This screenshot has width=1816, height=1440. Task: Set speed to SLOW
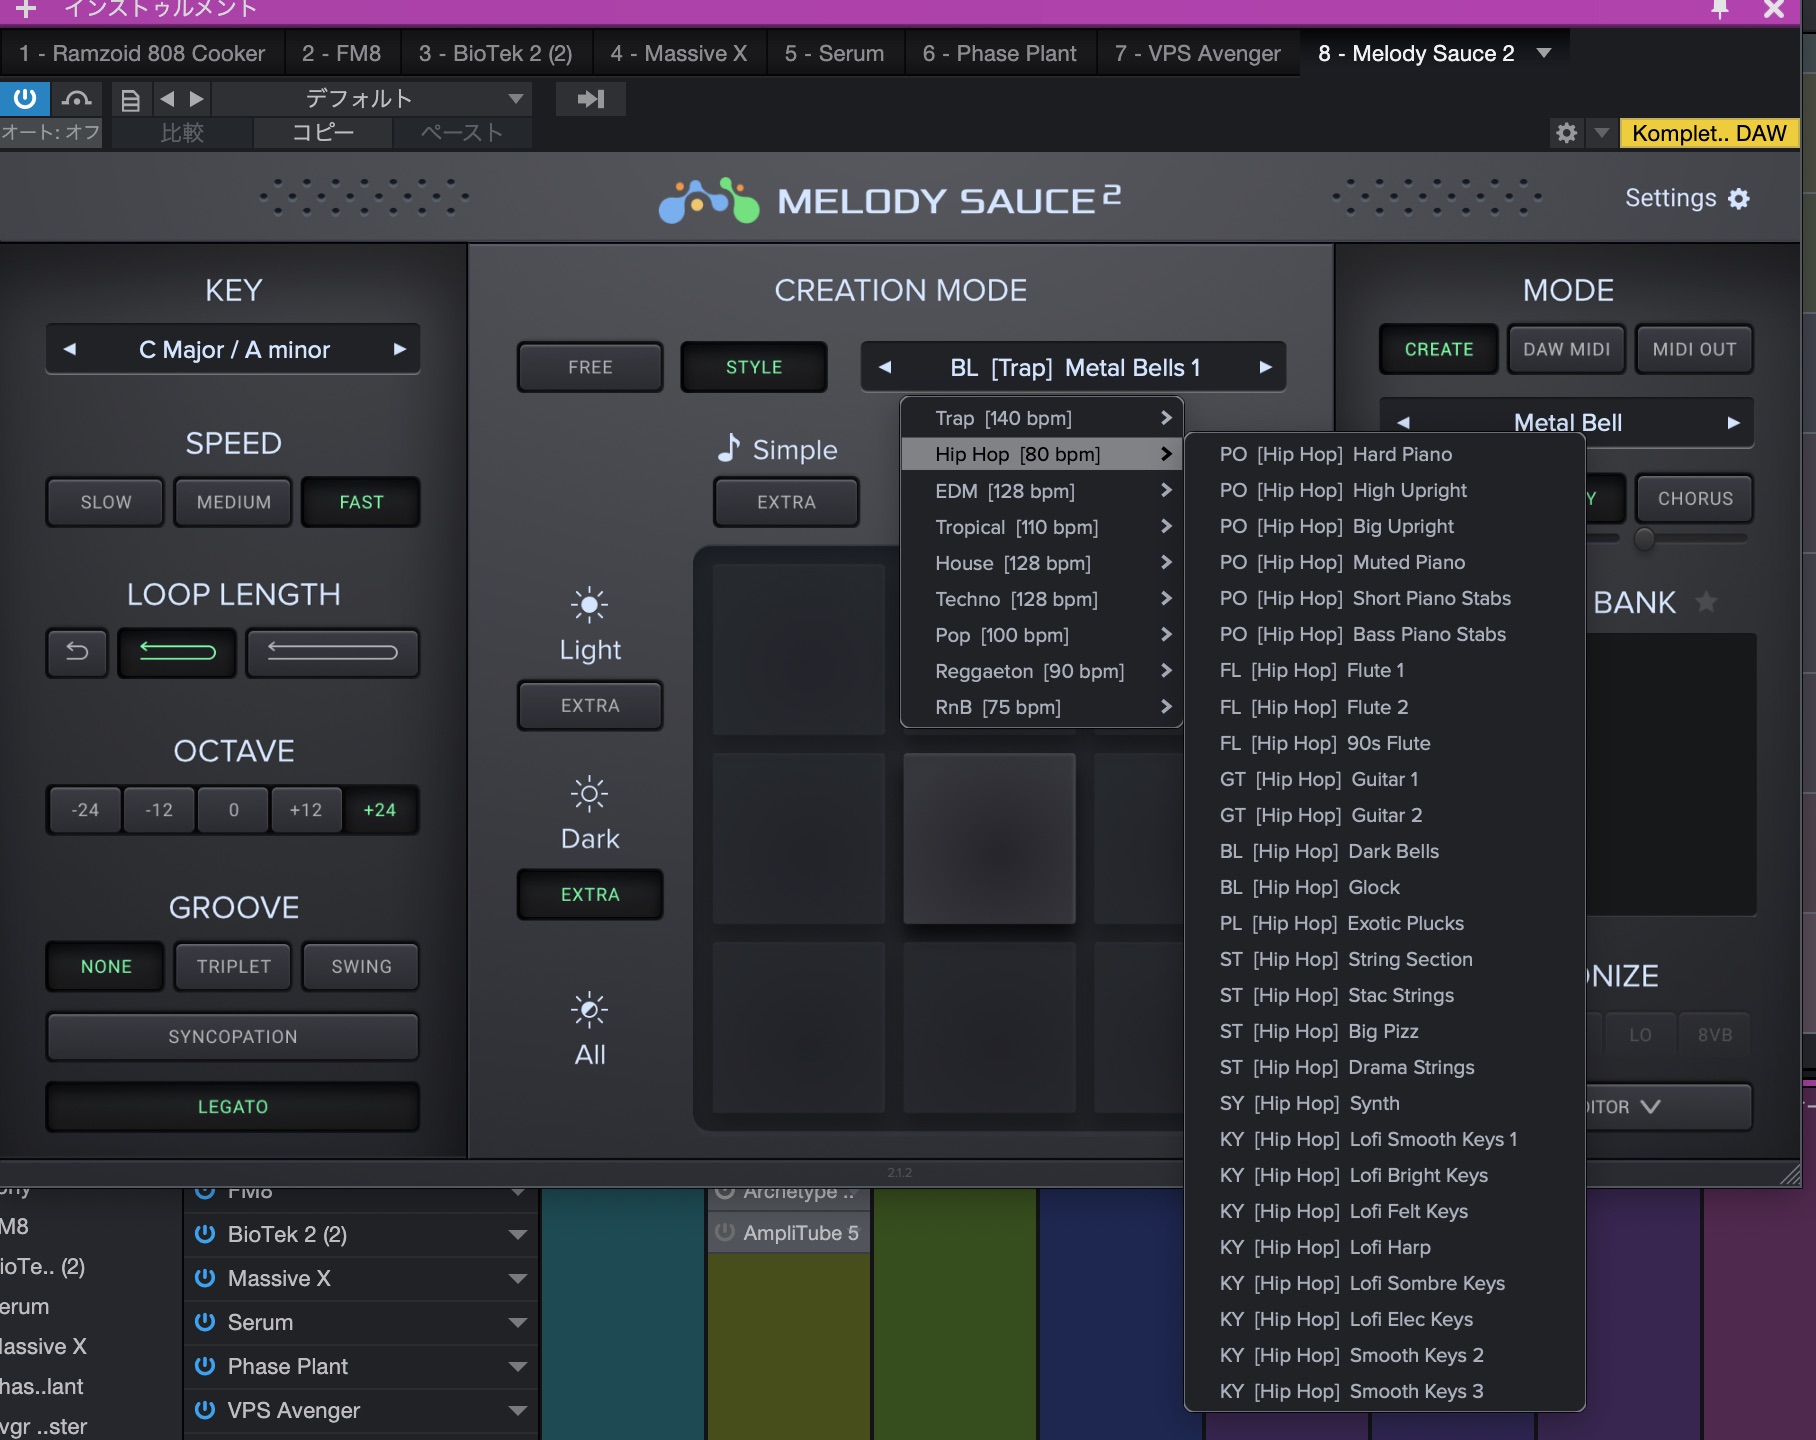106,502
